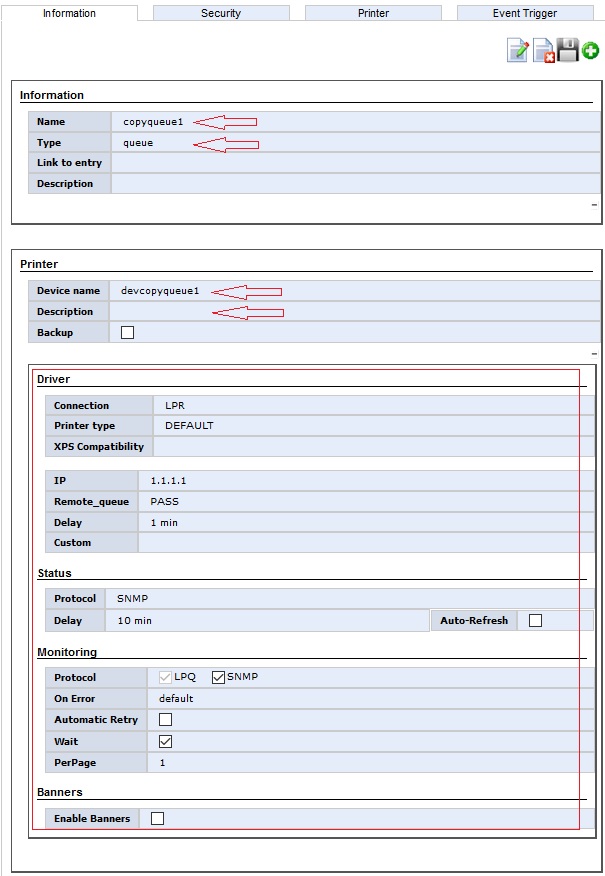
Task: Toggle the Auto-Refresh checkbox
Action: [x=535, y=621]
